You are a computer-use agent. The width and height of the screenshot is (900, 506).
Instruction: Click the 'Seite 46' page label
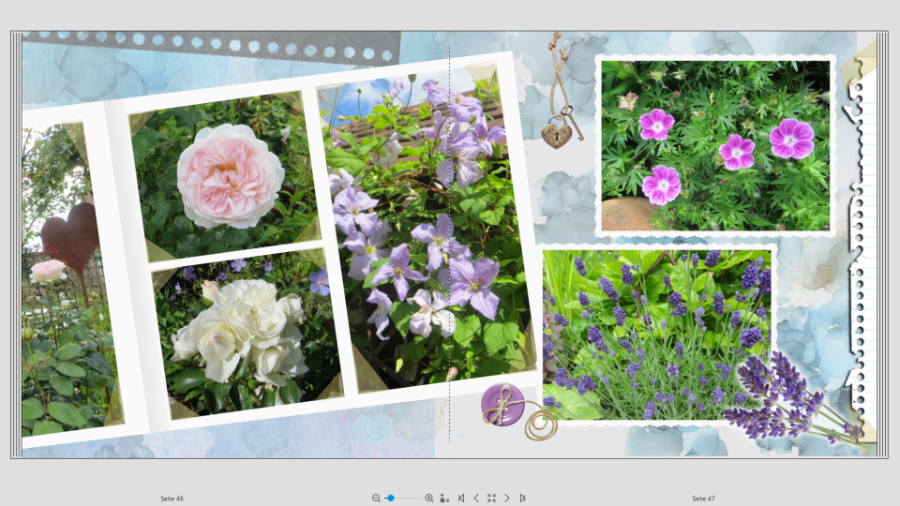pos(172,499)
